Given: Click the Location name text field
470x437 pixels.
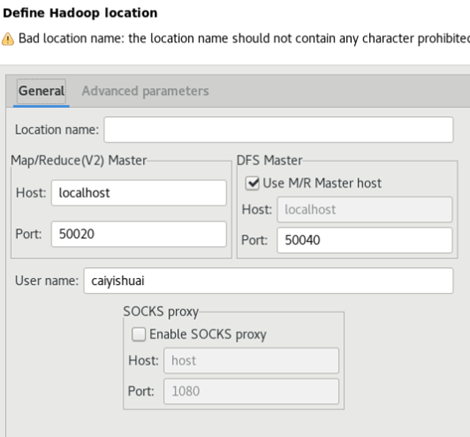Looking at the screenshot, I should pyautogui.click(x=278, y=130).
